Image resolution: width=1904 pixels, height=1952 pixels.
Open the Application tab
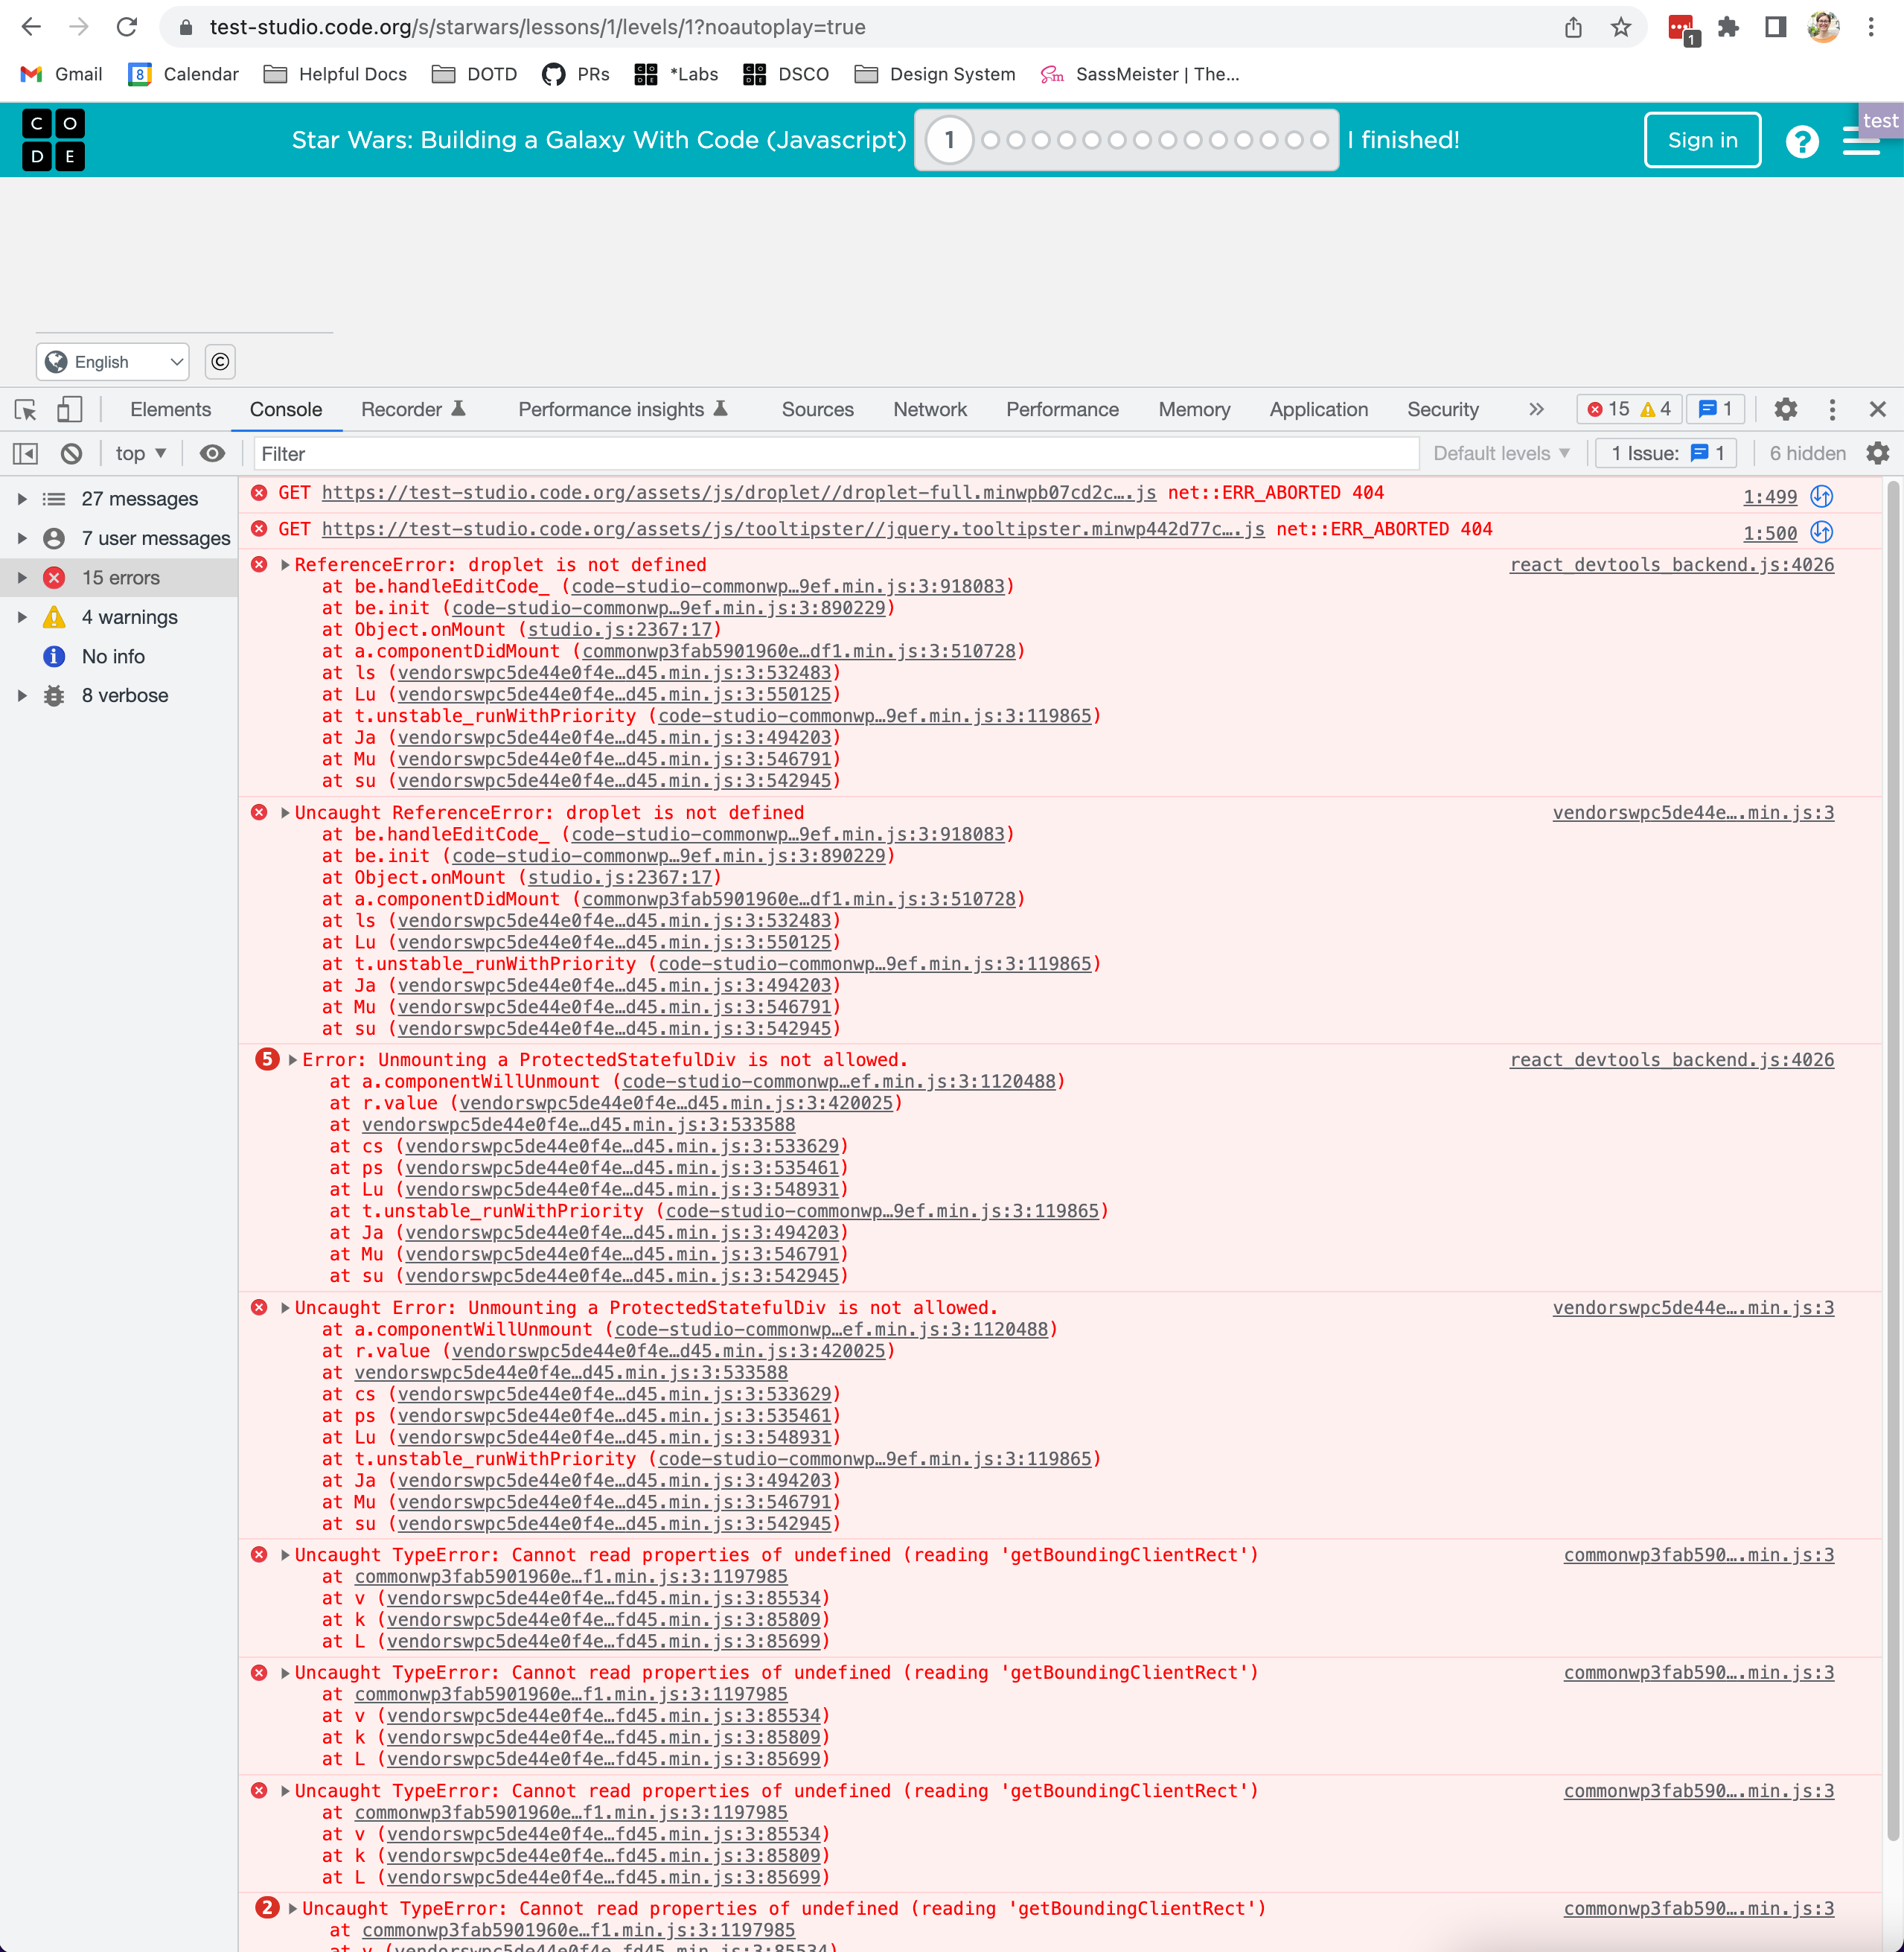click(1318, 409)
